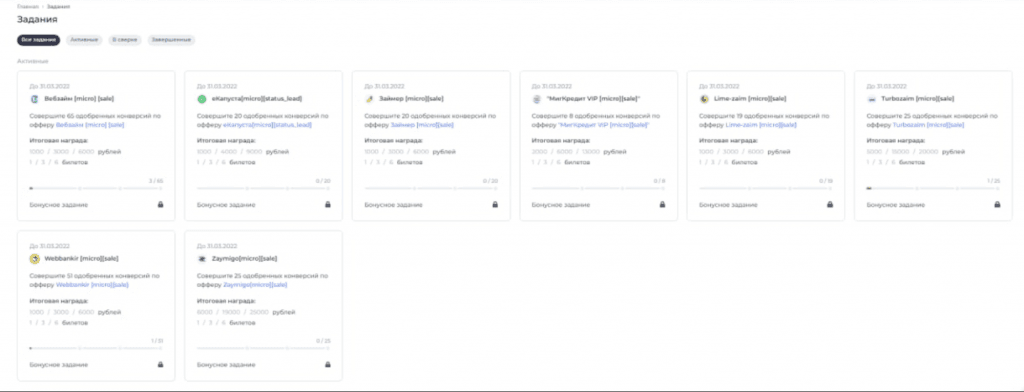Click the lock icon on Вебзайм card
Viewport: 1024px width, 392px height.
(x=161, y=204)
